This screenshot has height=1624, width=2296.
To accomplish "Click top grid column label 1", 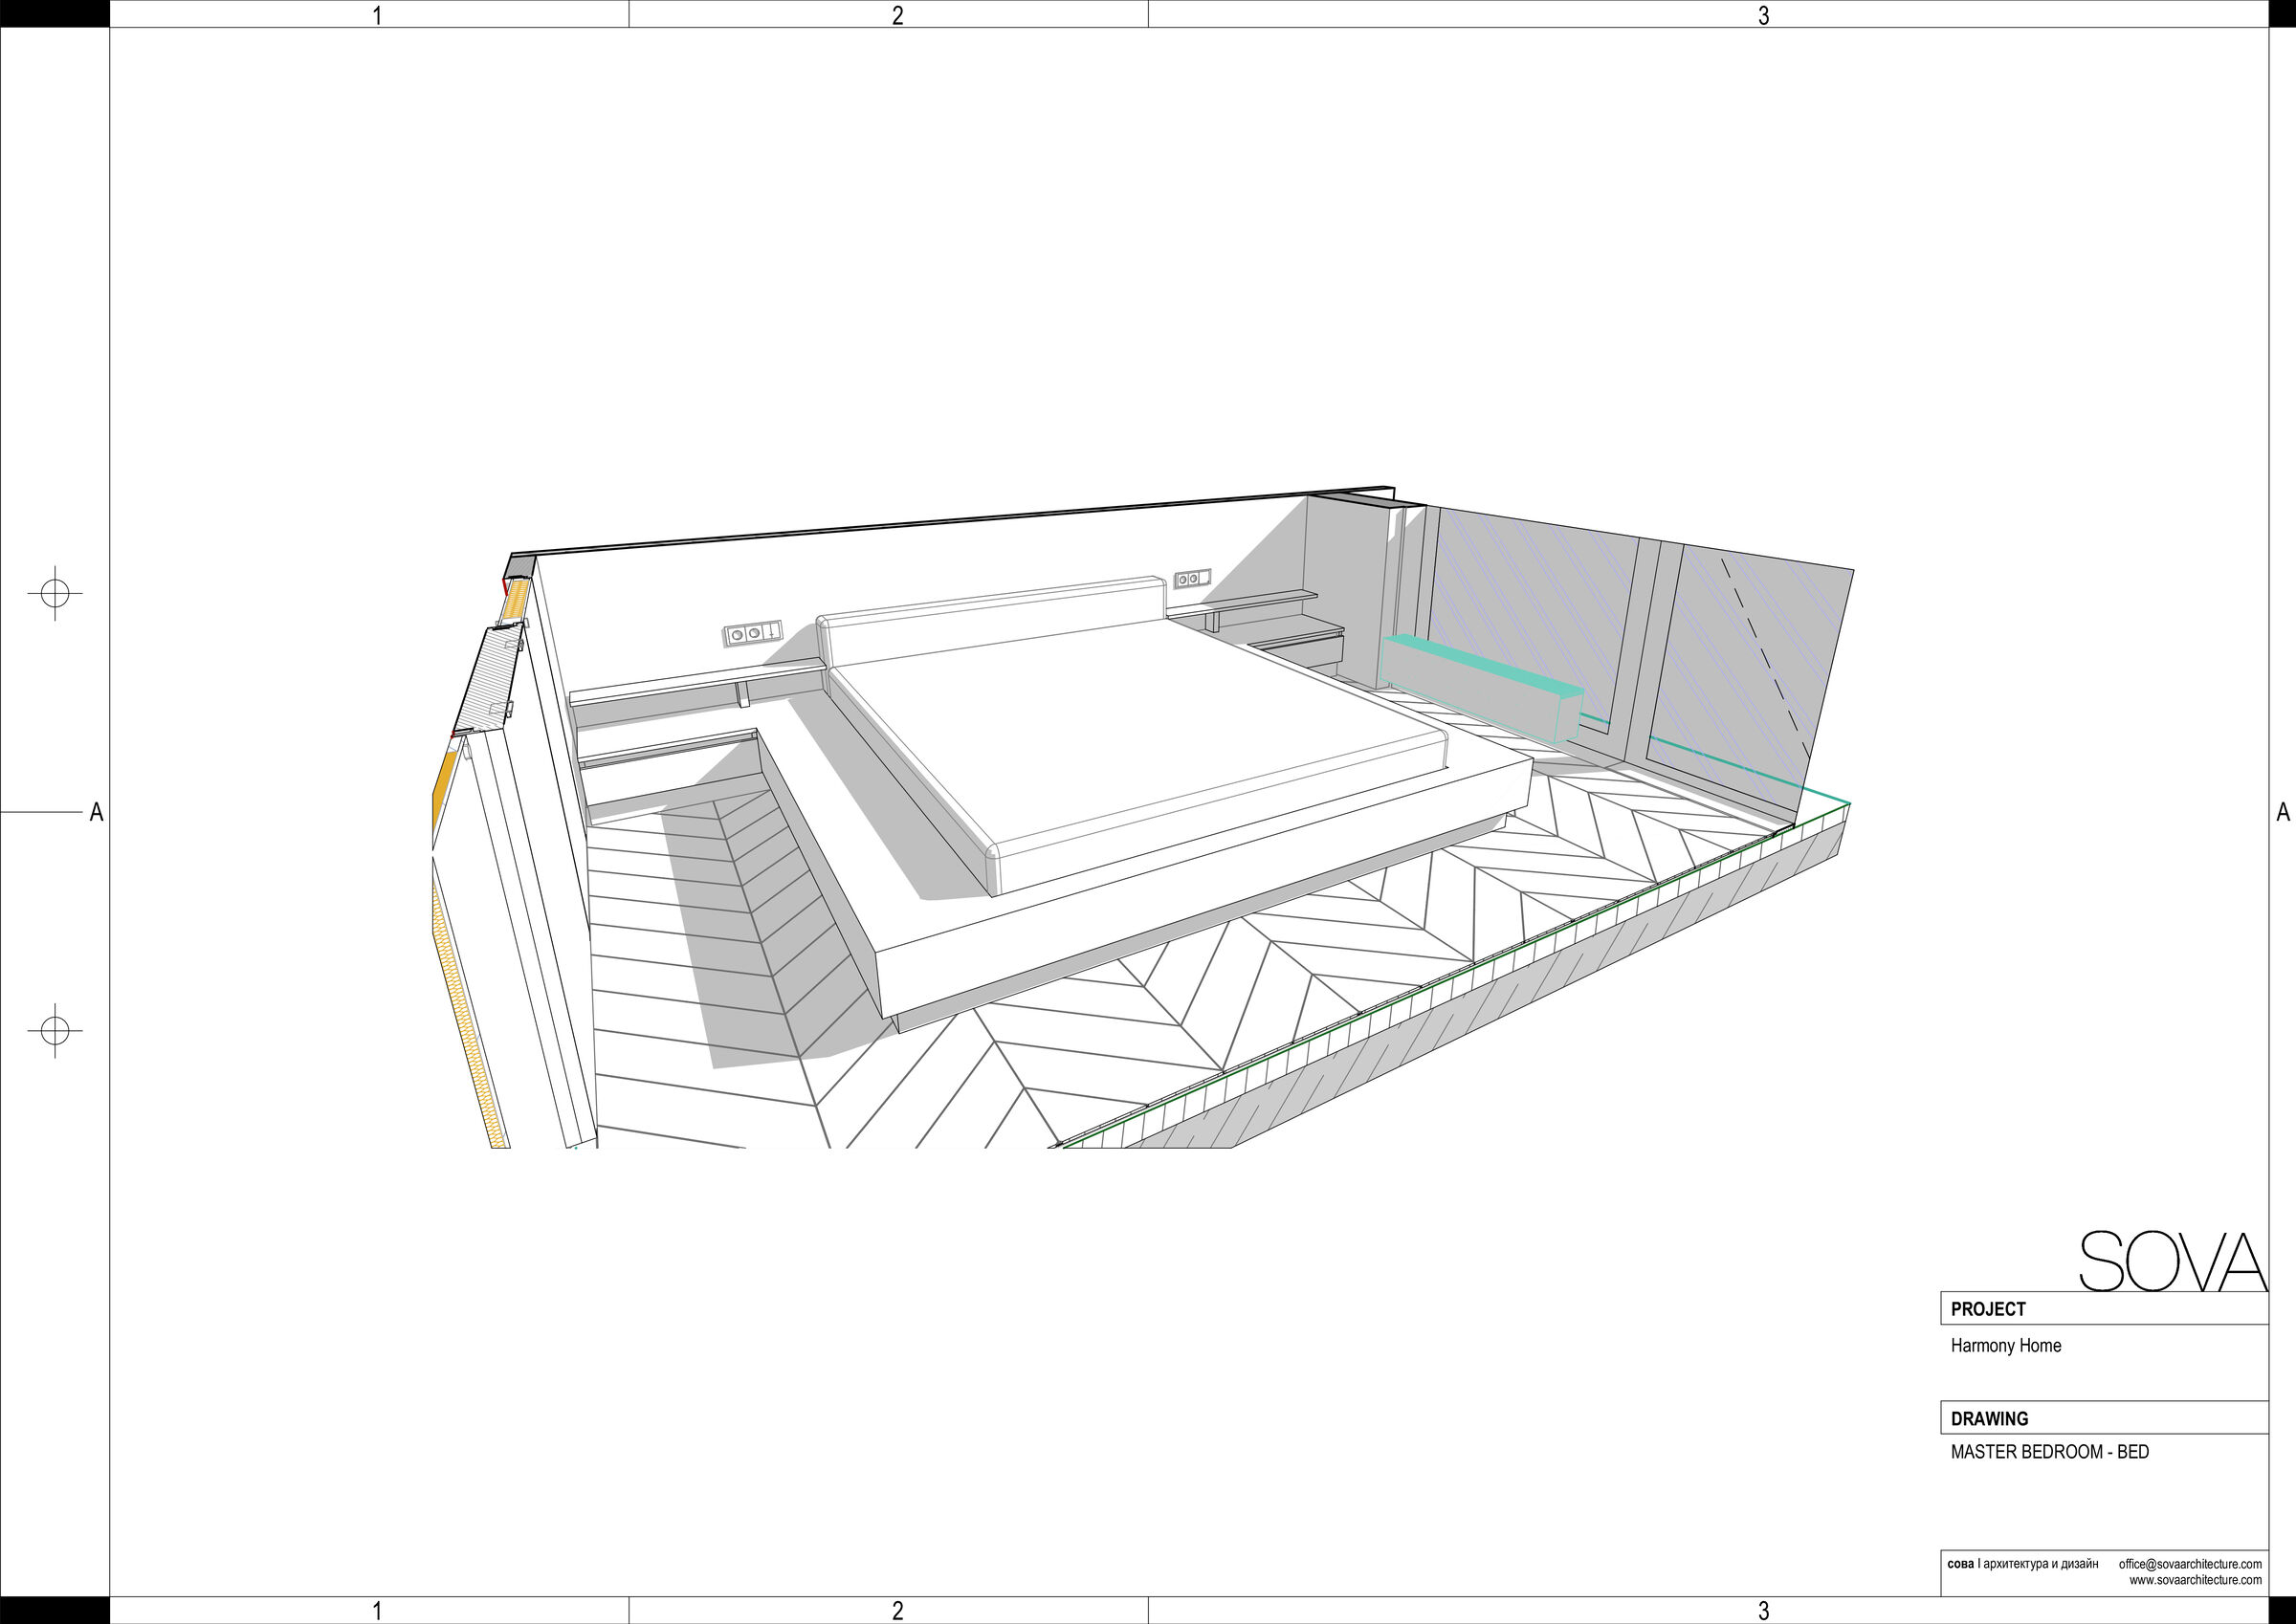I will pos(377,15).
